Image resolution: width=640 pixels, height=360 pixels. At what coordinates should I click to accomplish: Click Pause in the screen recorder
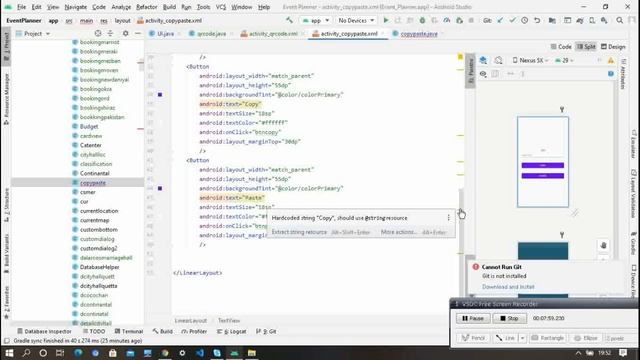point(473,318)
